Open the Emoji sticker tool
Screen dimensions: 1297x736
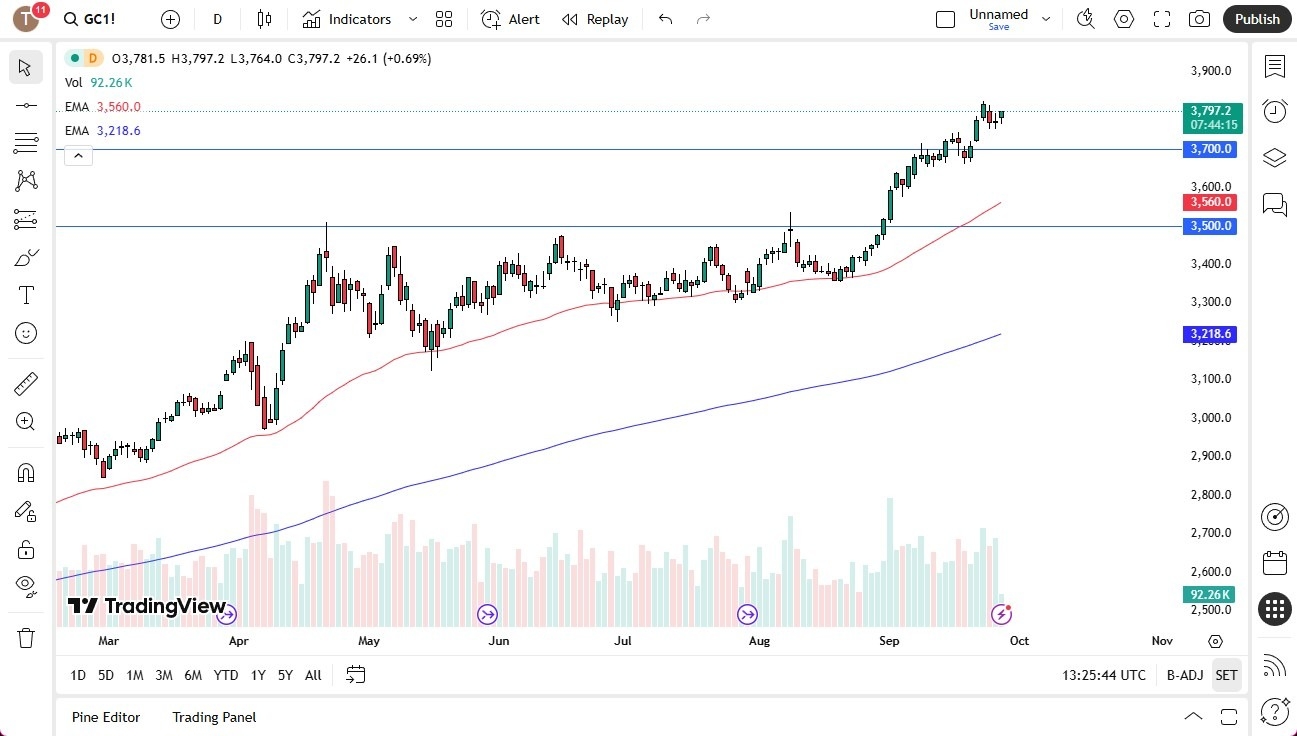[x=26, y=333]
